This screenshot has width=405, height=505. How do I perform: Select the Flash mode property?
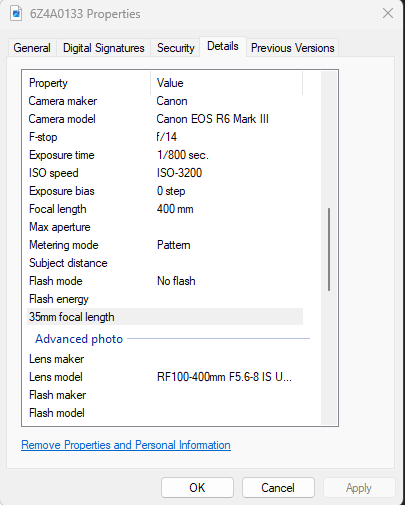click(56, 281)
